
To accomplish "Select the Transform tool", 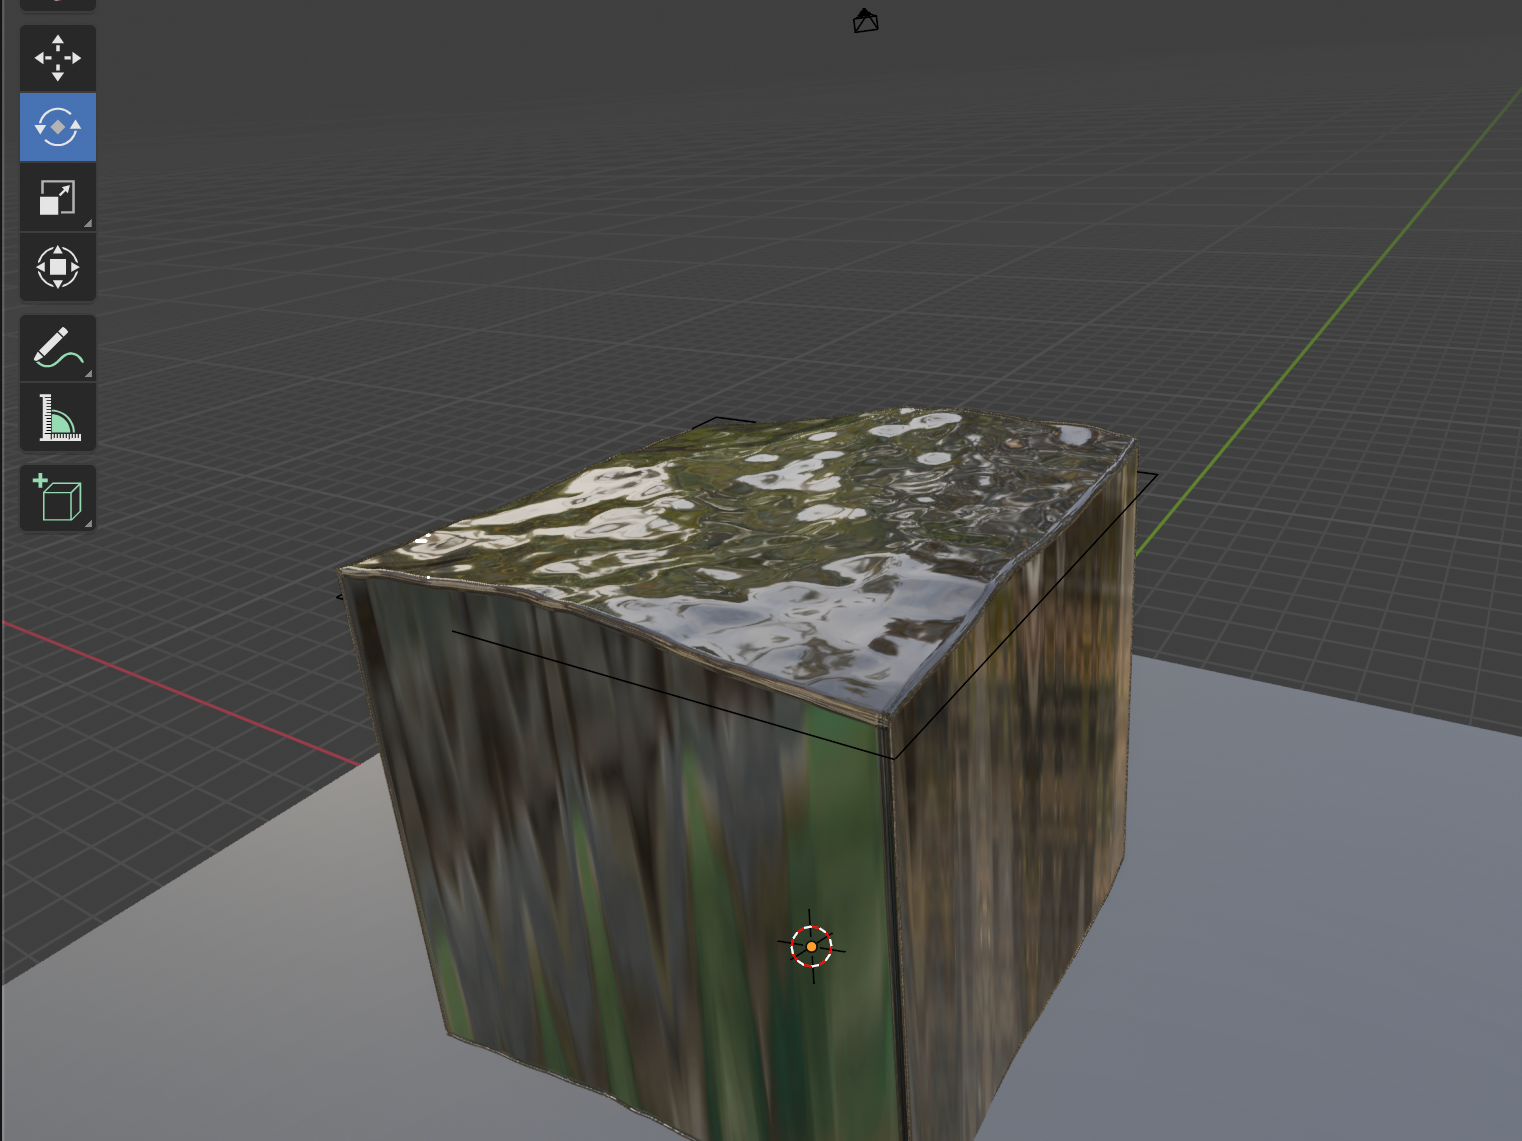I will [x=58, y=267].
